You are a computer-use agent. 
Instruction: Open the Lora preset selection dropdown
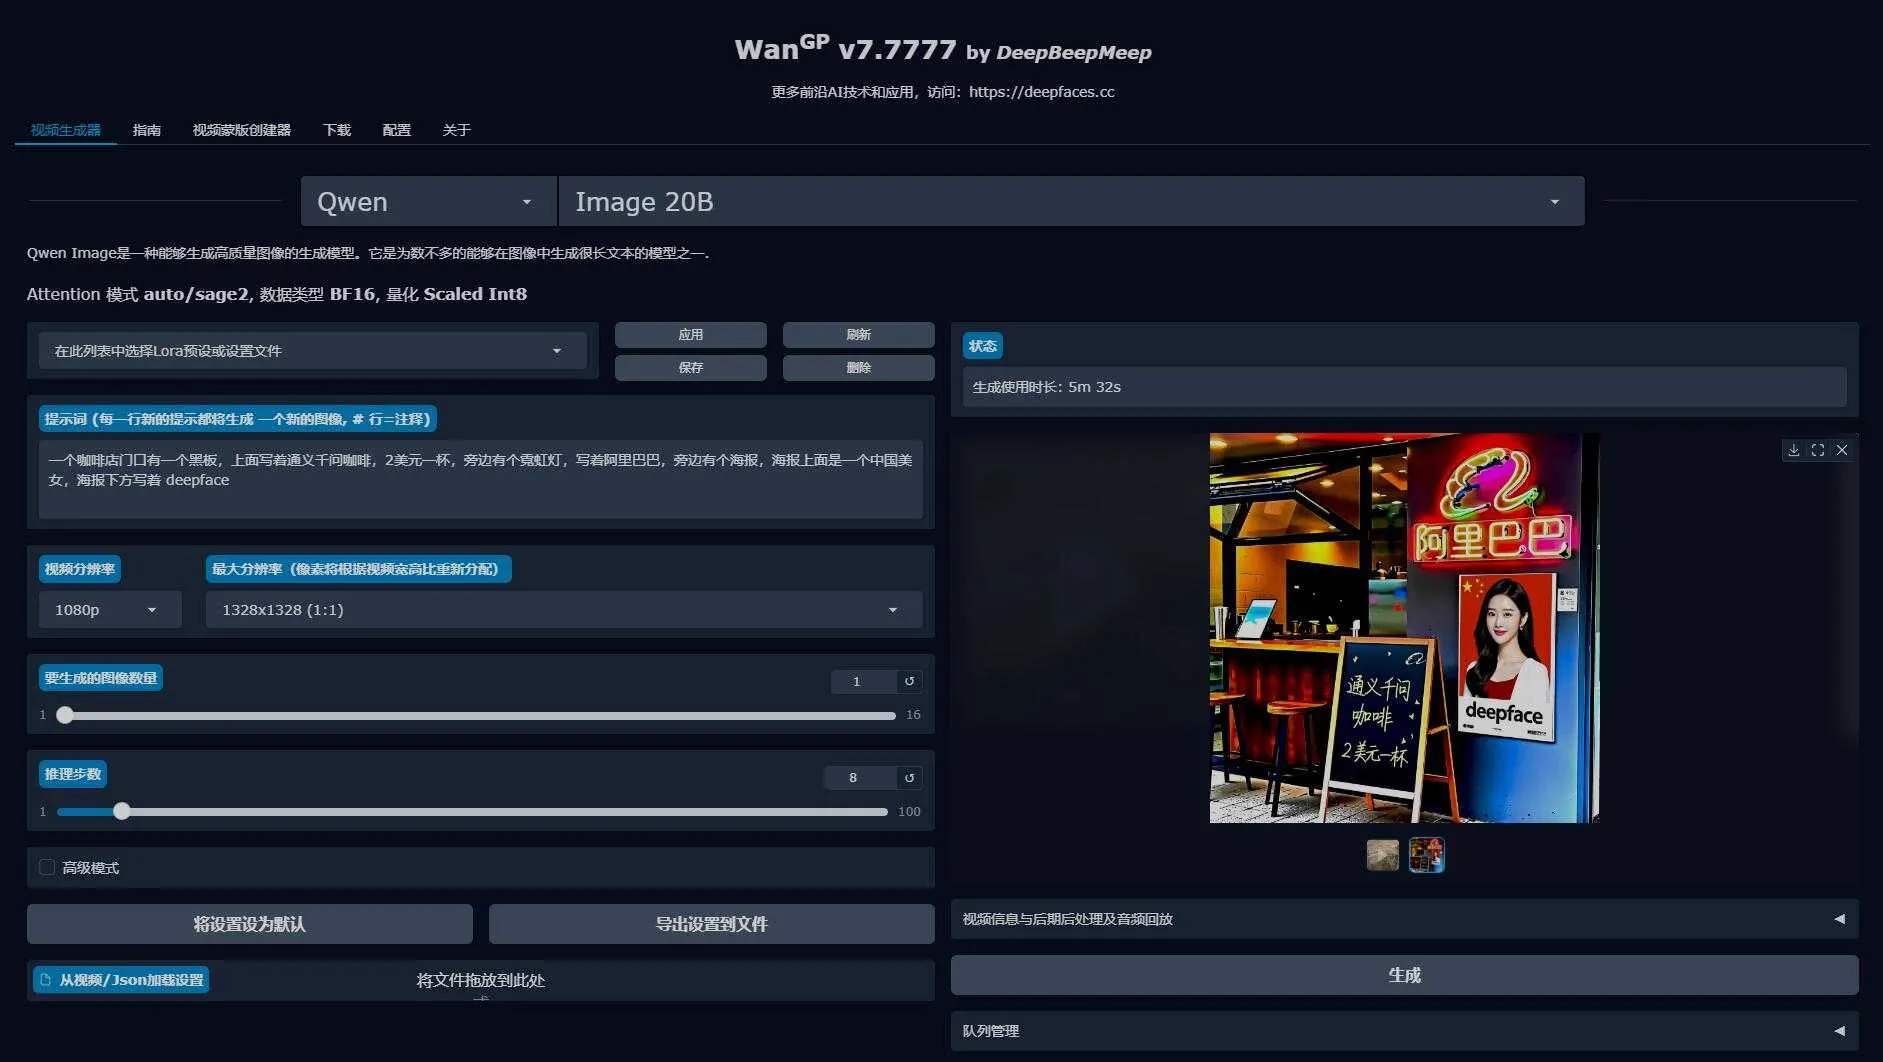[312, 351]
